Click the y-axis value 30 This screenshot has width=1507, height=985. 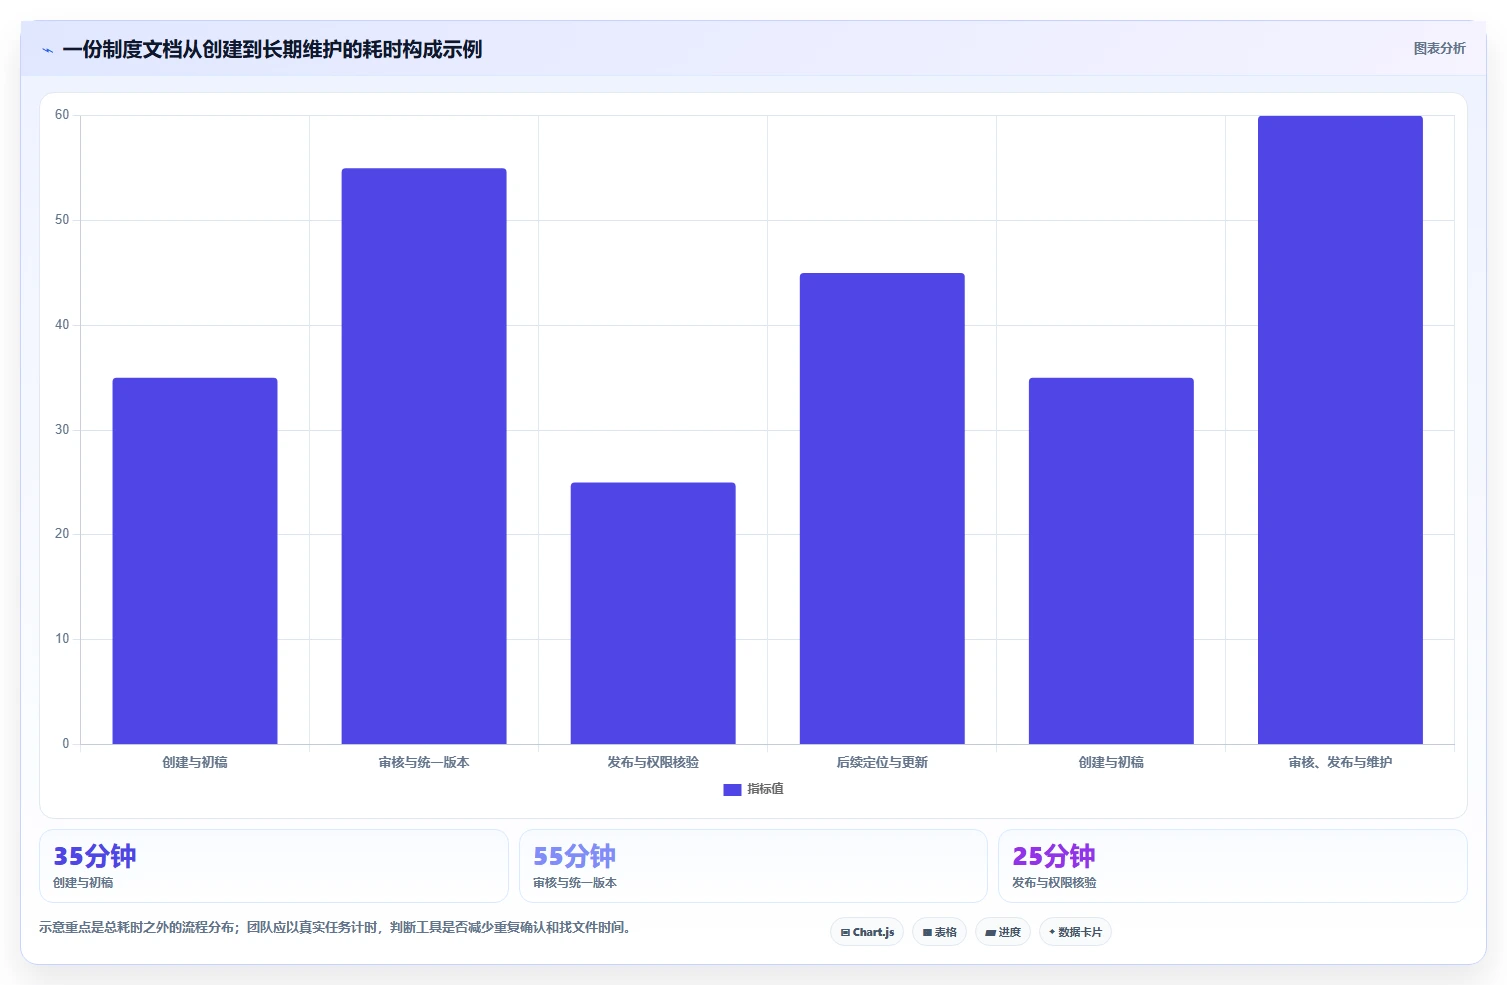tap(62, 430)
